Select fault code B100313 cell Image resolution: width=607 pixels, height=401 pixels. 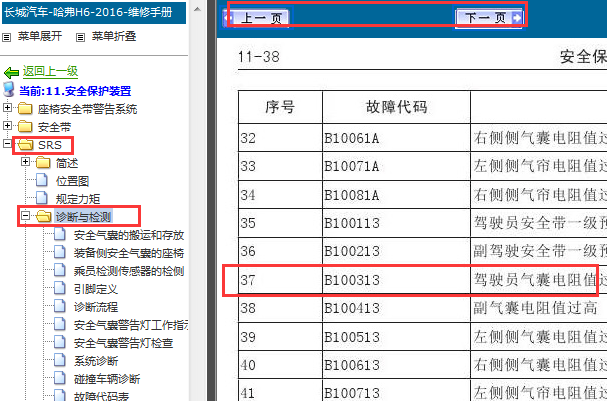(396, 280)
